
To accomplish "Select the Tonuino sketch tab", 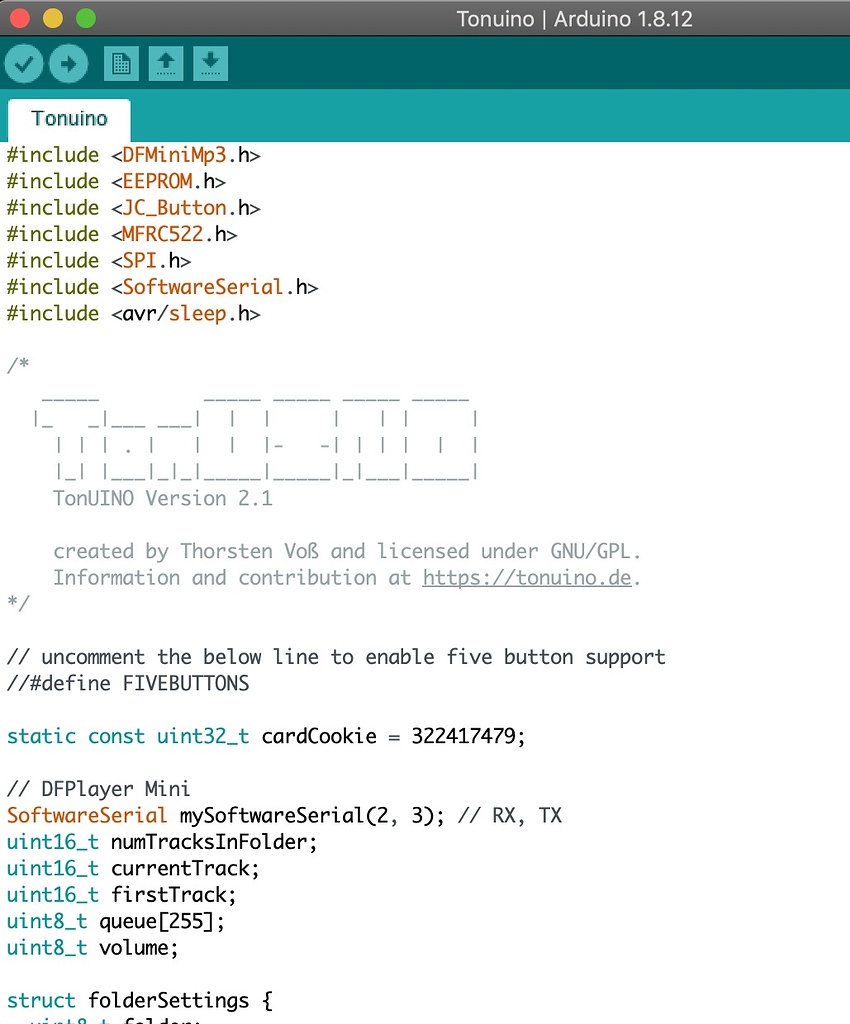I will point(69,119).
